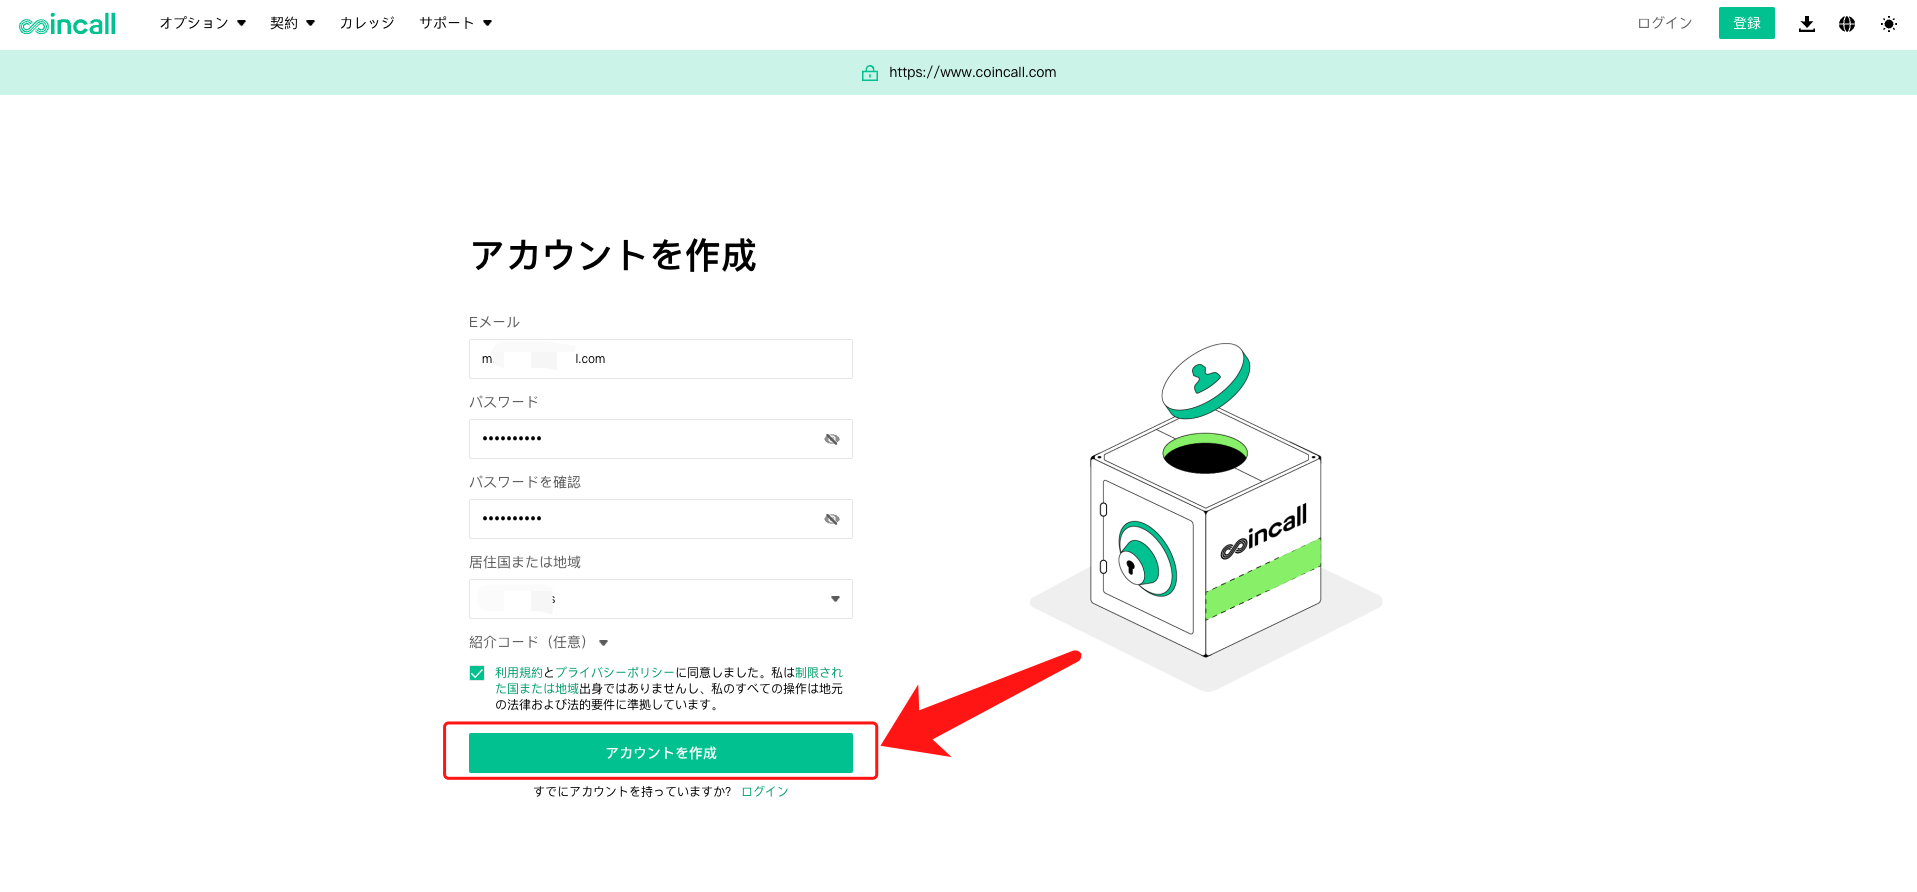The width and height of the screenshot is (1917, 892).
Task: Toggle the light/dark theme sun icon
Action: click(1888, 24)
